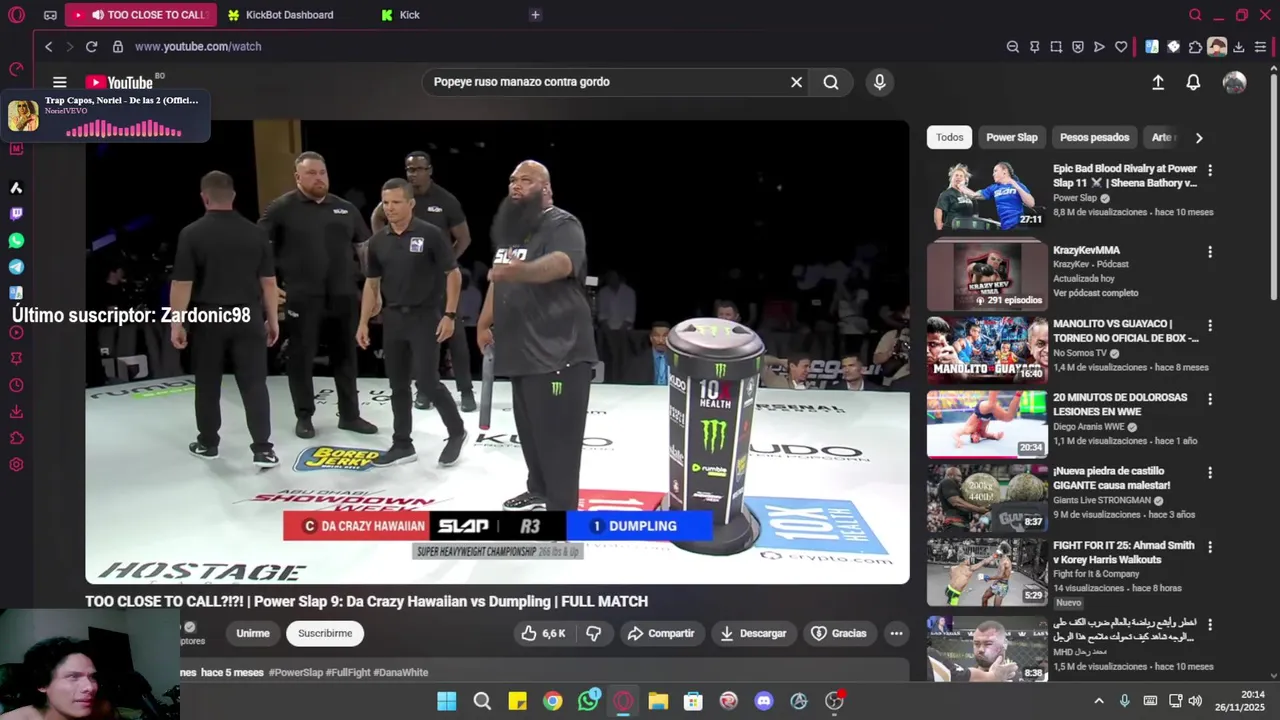Screen dimensions: 1280x720
Task: Open the sidebar player icon
Action: 16,333
